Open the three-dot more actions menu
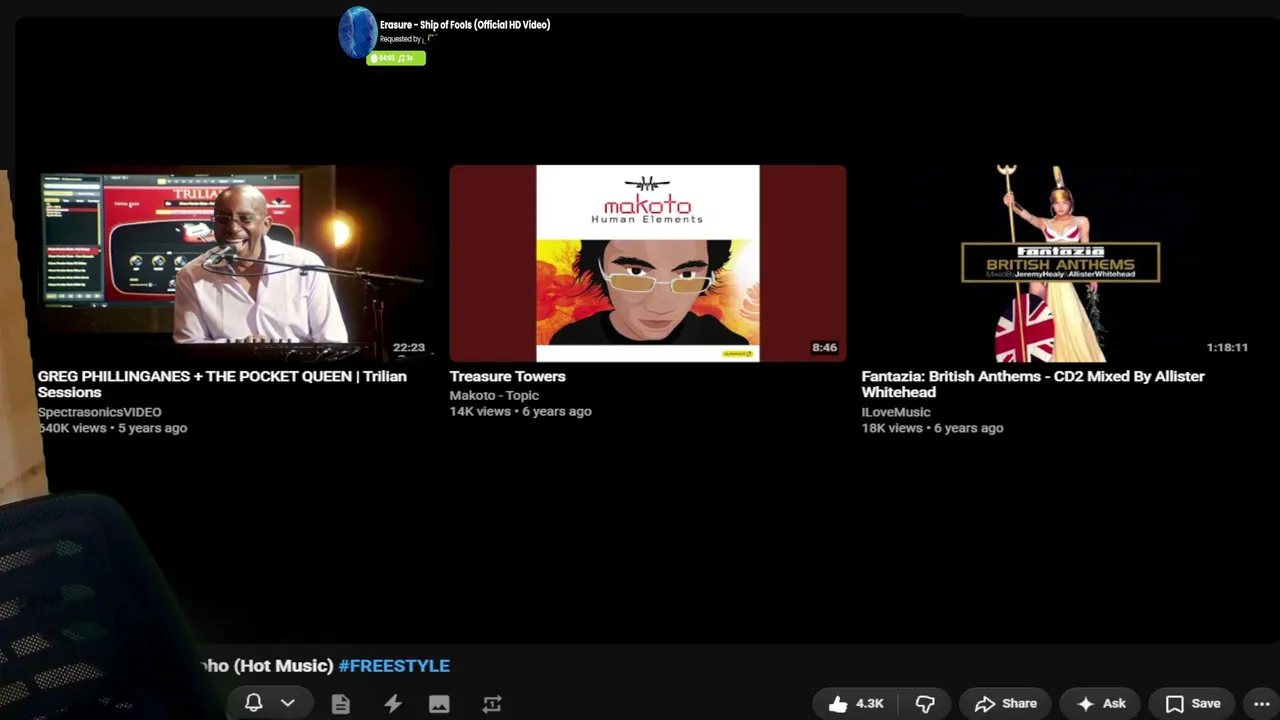This screenshot has width=1280, height=720. pyautogui.click(x=1262, y=704)
